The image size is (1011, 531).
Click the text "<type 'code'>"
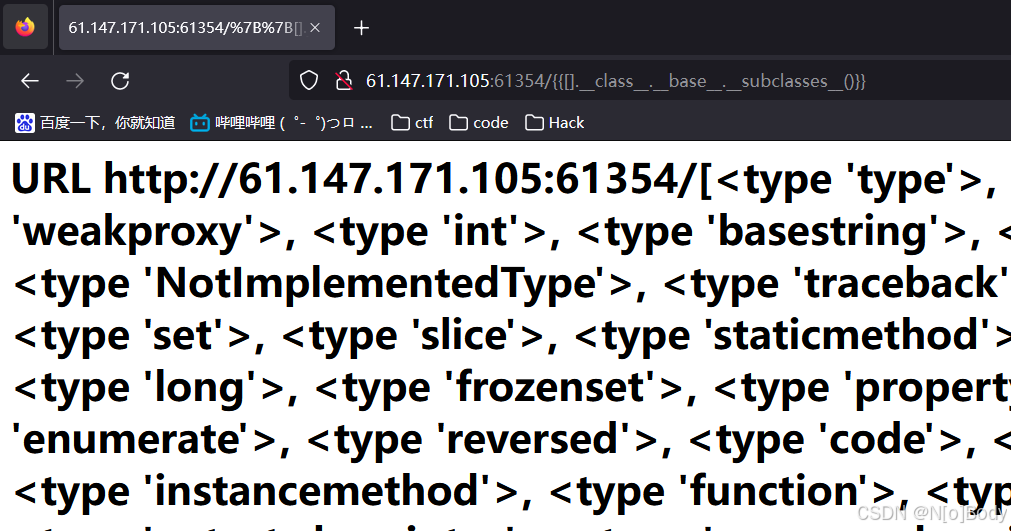825,439
